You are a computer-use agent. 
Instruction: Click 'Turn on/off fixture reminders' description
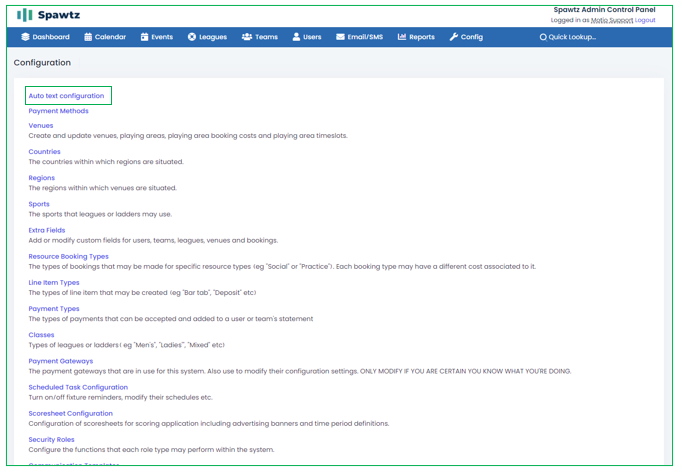tap(120, 397)
